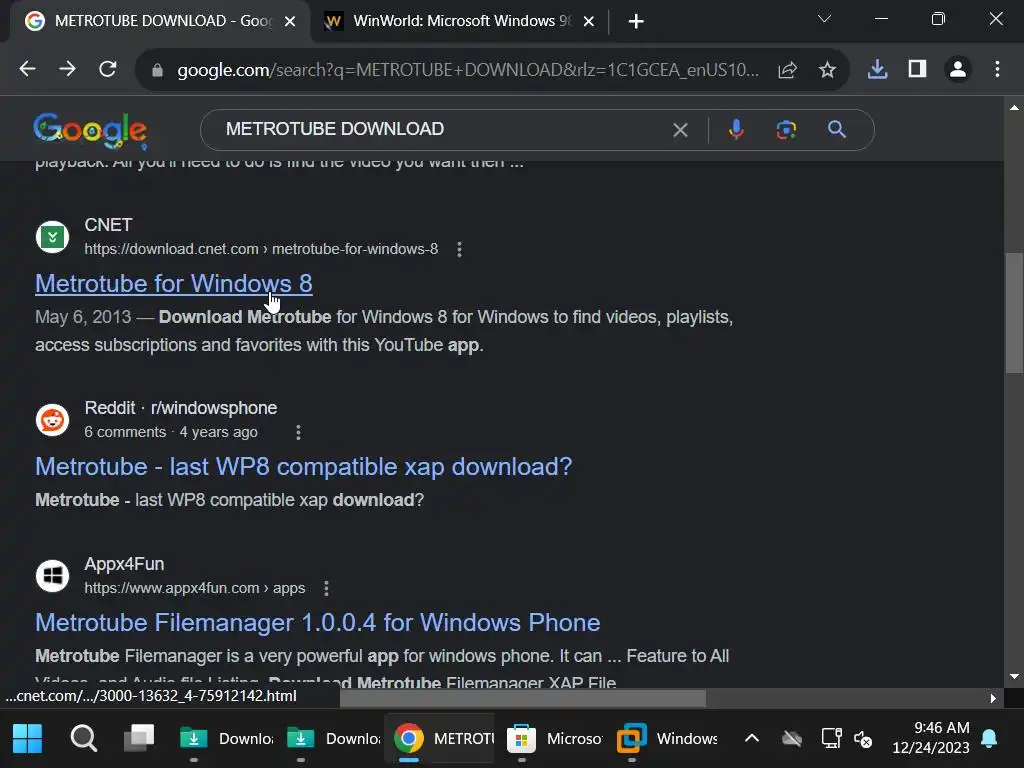Open the first Downloads taskbar item
Screen dimensions: 1024x768
226,739
